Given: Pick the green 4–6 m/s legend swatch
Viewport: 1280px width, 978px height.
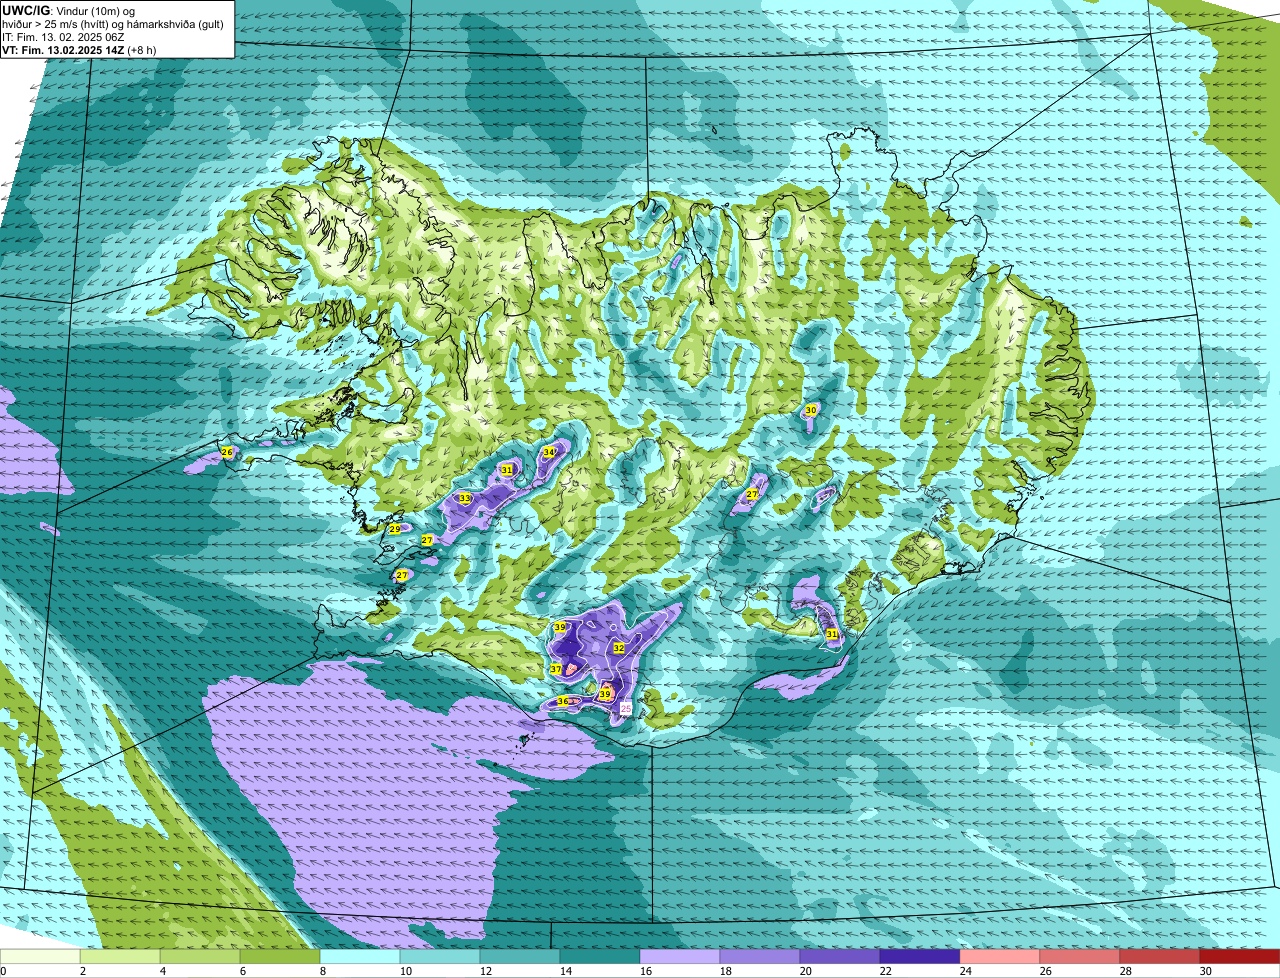Looking at the screenshot, I should 200,956.
